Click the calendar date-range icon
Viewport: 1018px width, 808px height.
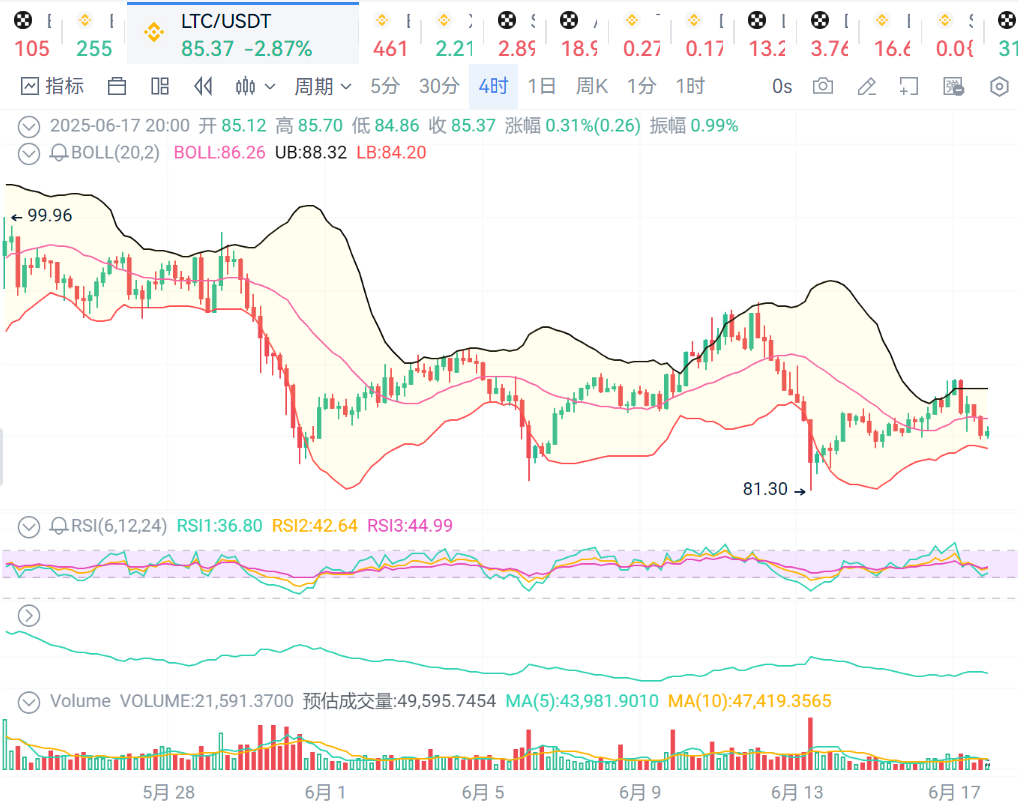pos(117,86)
